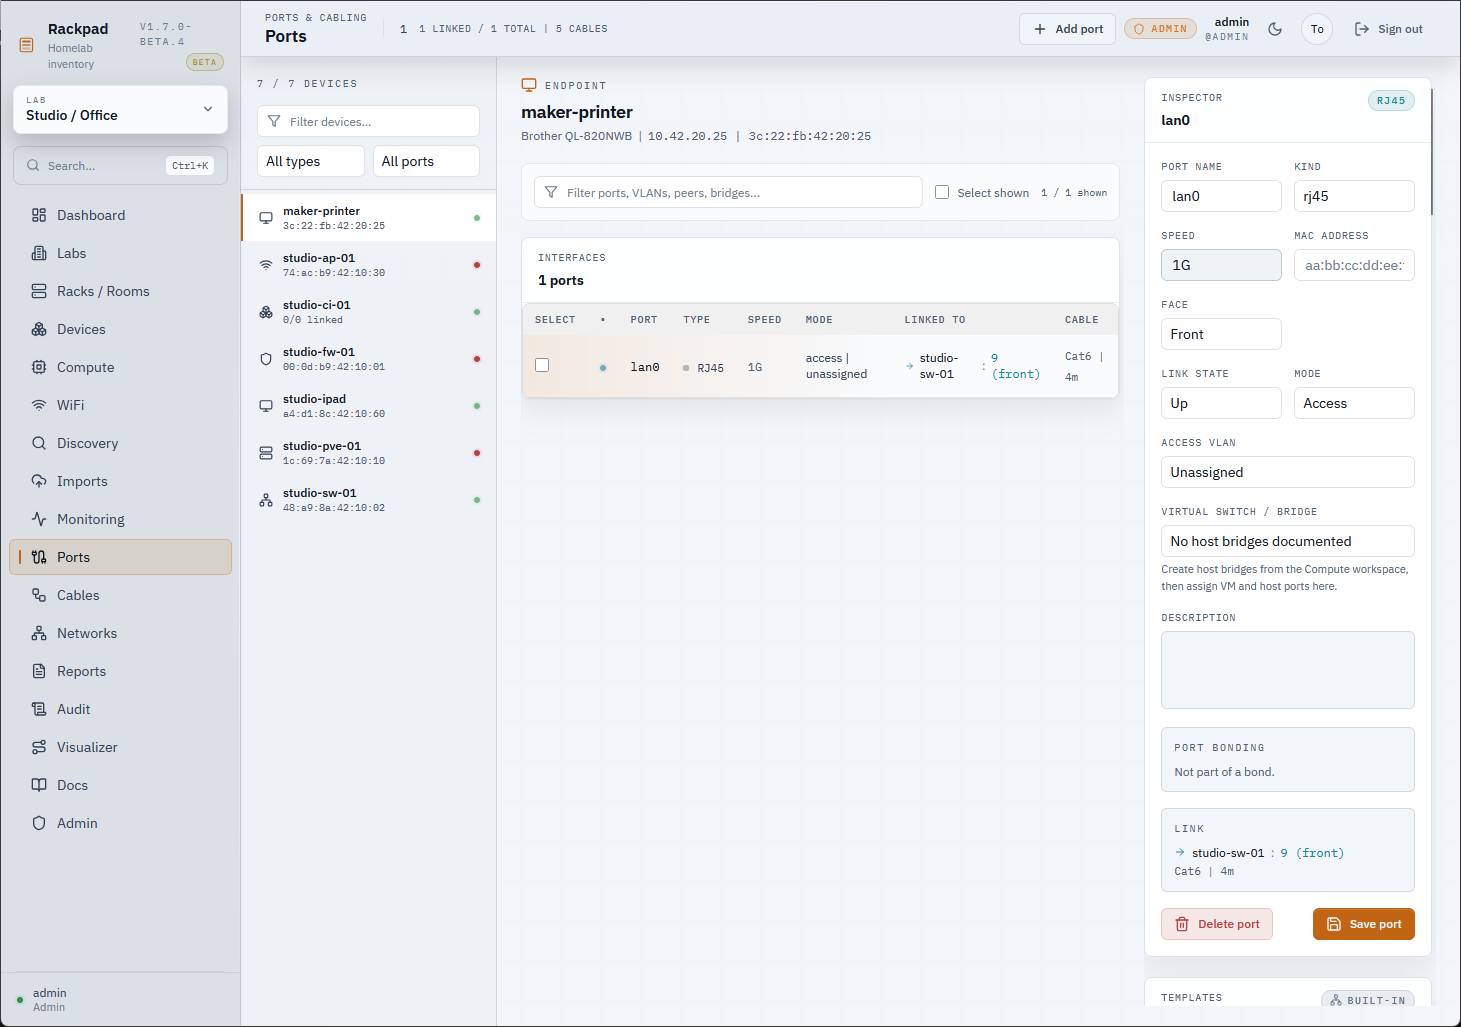Click the studio-ipad monitor icon
The height and width of the screenshot is (1027, 1461).
[x=266, y=405]
